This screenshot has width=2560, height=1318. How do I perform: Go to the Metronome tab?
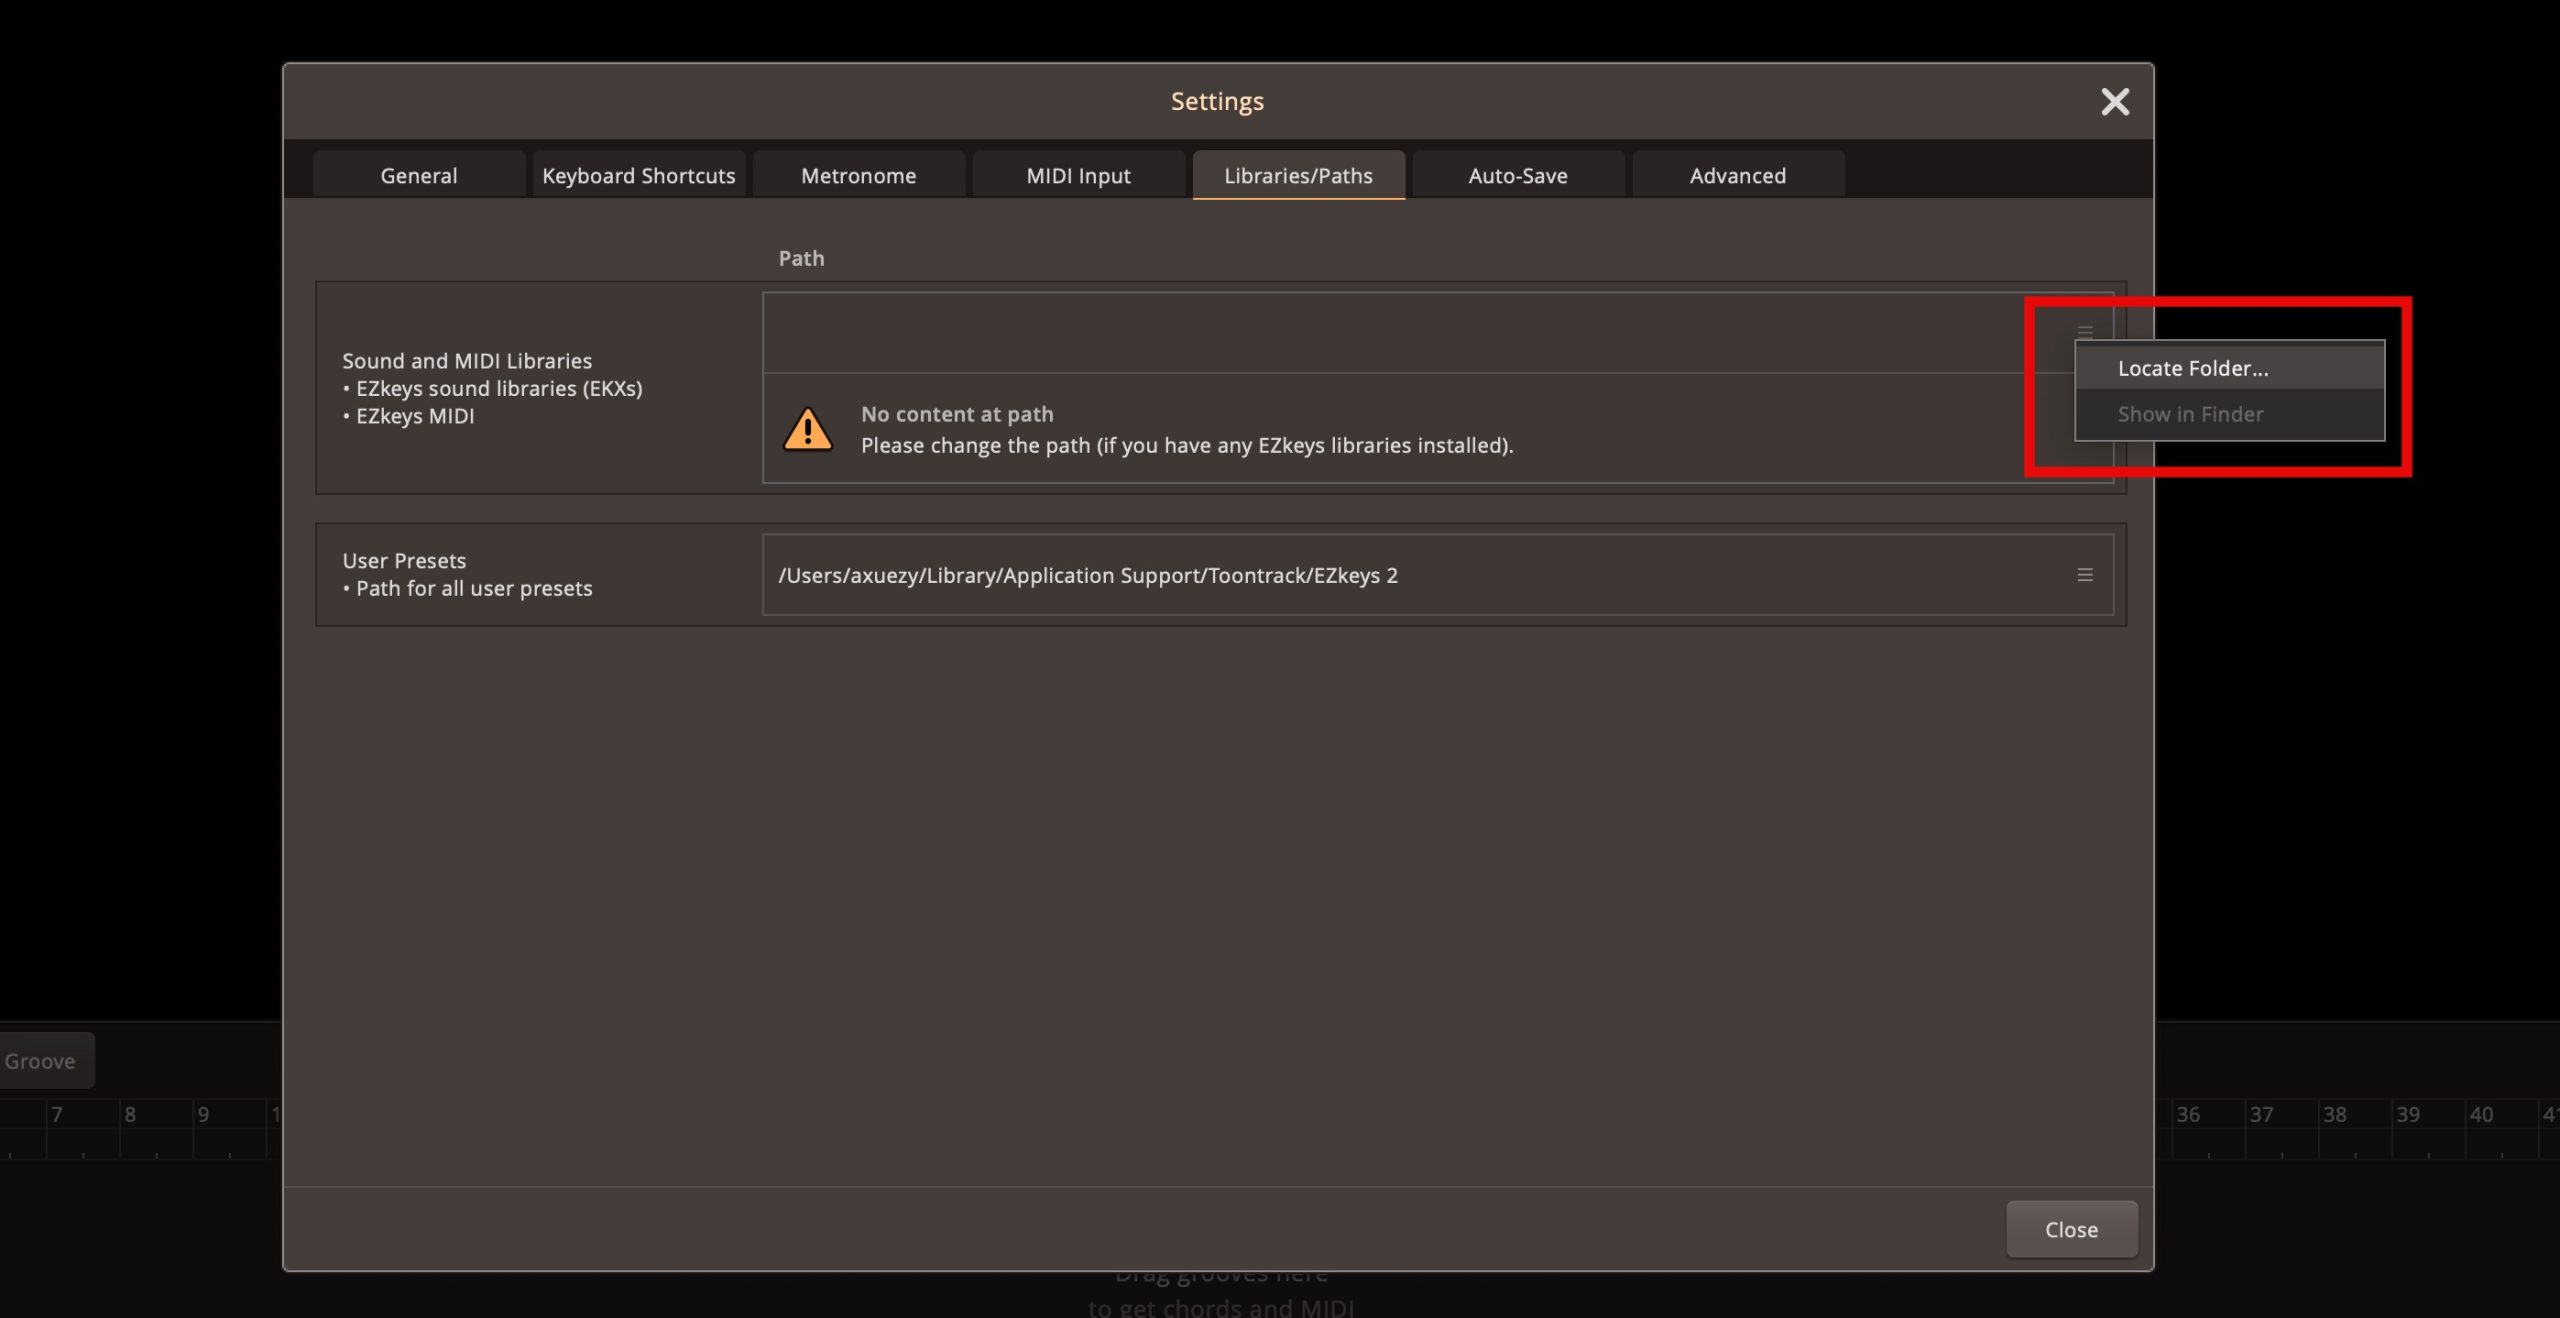pyautogui.click(x=858, y=176)
